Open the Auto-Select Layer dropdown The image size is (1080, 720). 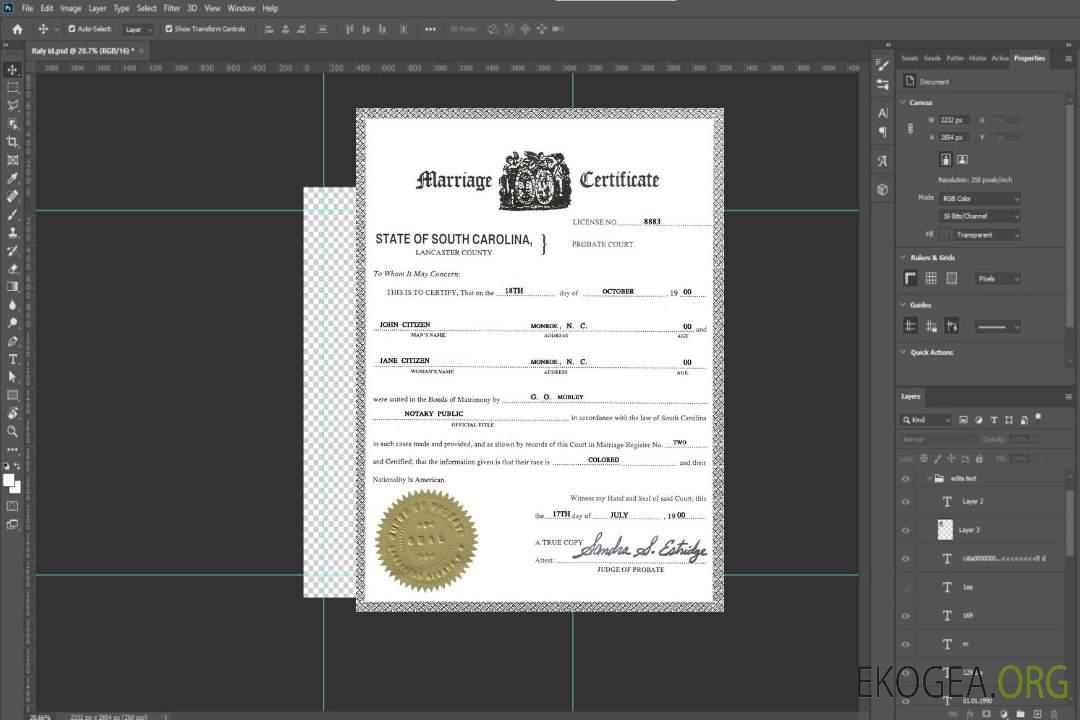pos(138,30)
